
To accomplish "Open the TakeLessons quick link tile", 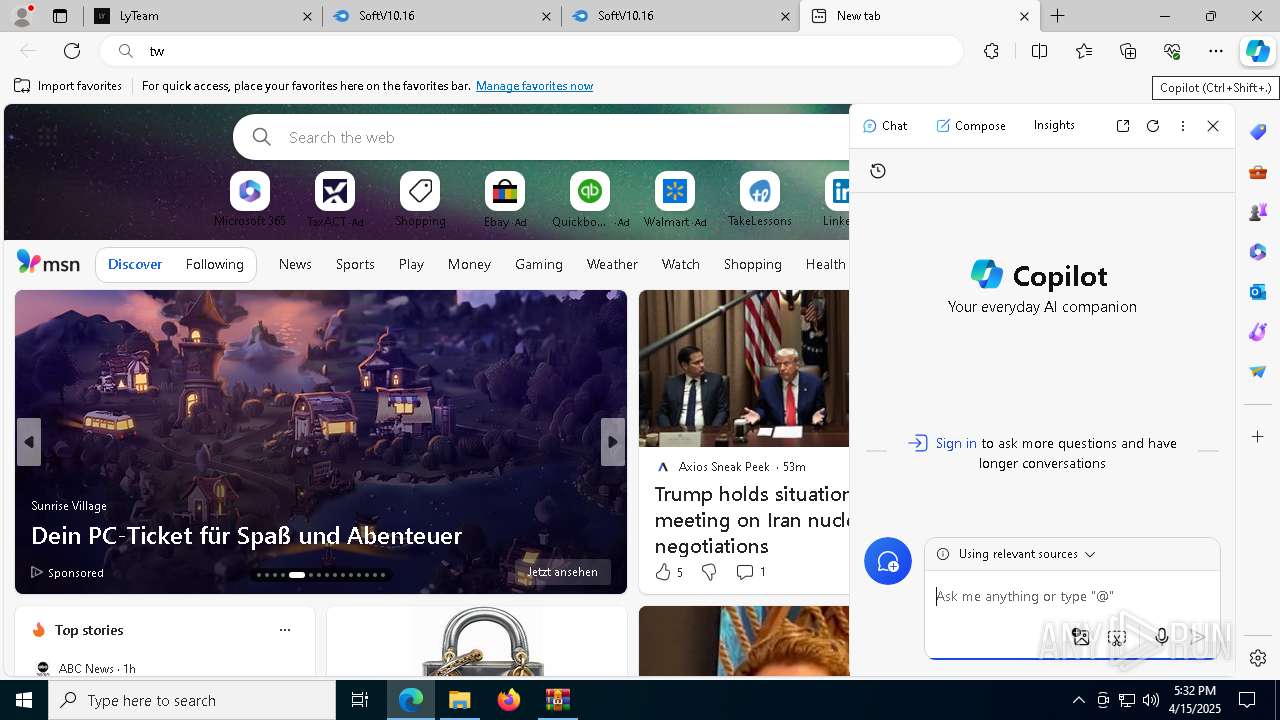I will tap(760, 199).
